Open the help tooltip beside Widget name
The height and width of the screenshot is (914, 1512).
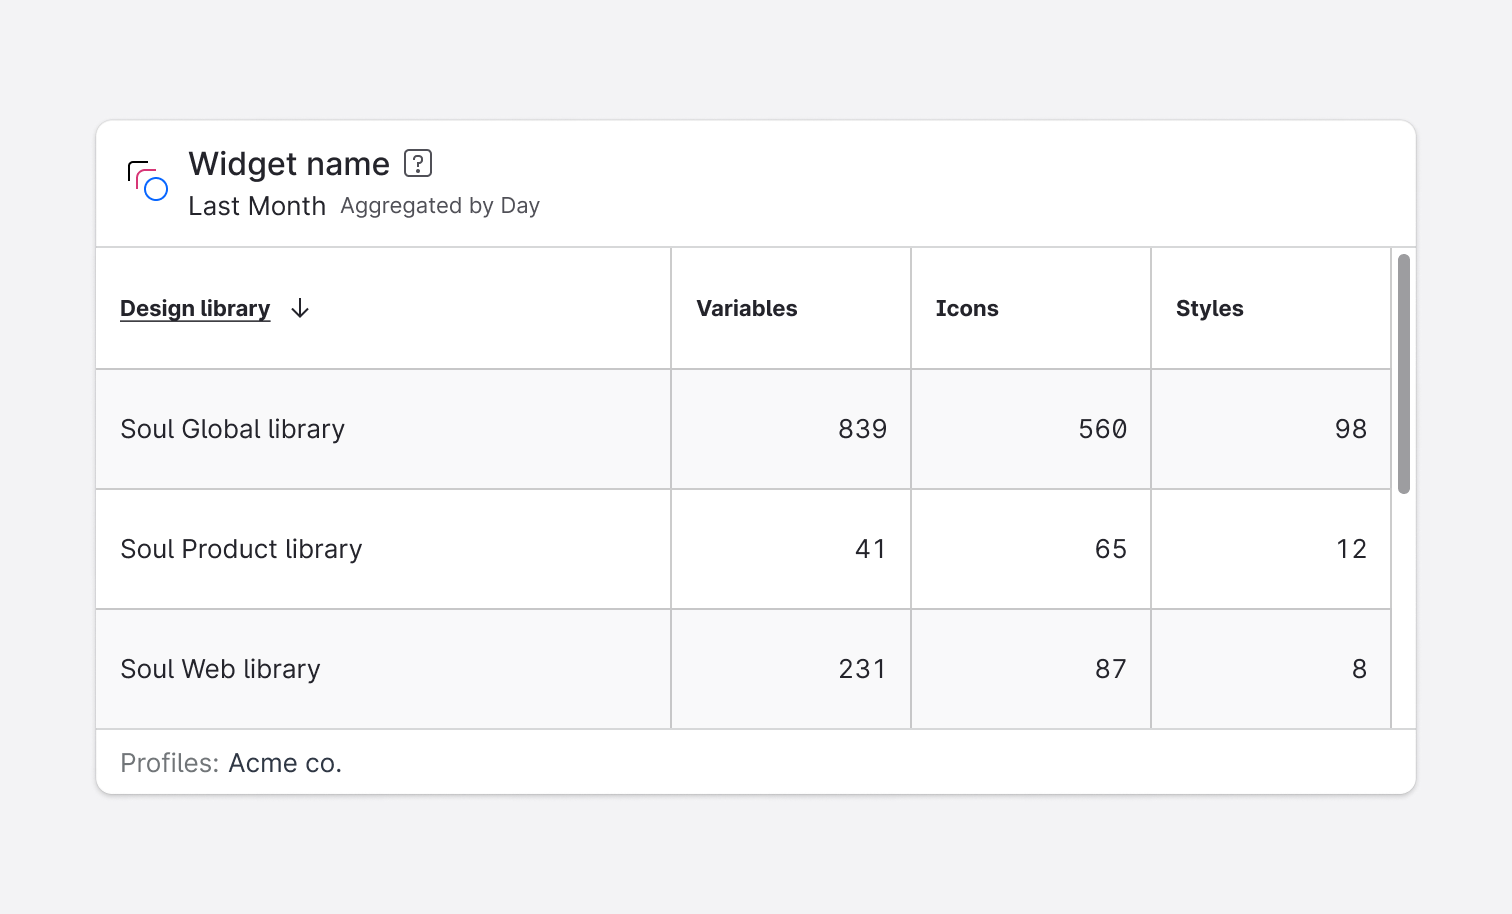[x=418, y=162]
